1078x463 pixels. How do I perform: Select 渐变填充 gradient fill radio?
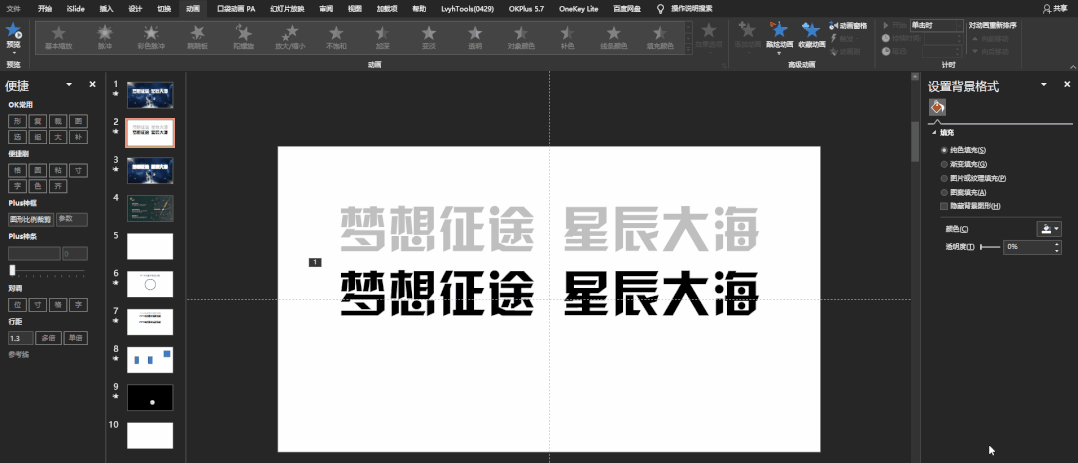pos(944,164)
